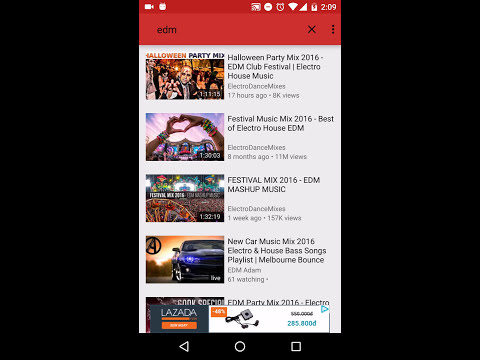Screen dimensions: 480x360
Task: Tap ElectroDanceMixes channel under Halloween video
Action: tap(256, 86)
